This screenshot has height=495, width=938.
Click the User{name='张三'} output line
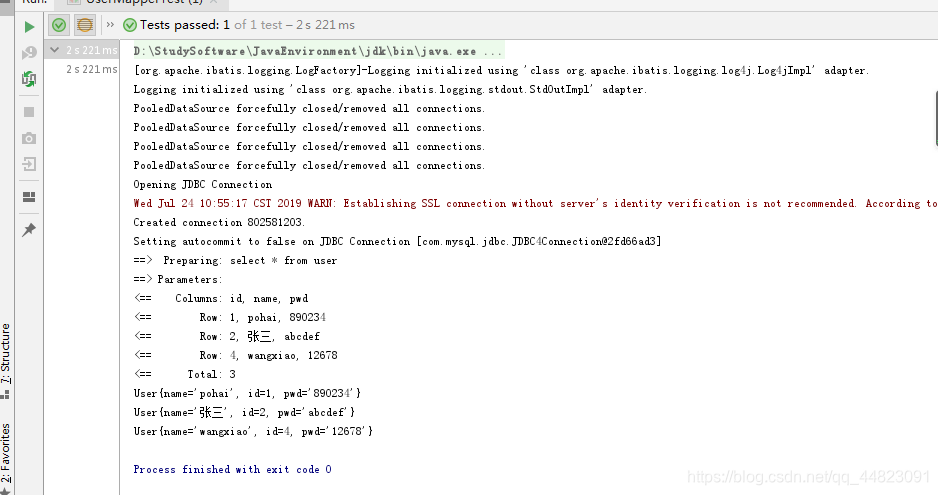(244, 412)
